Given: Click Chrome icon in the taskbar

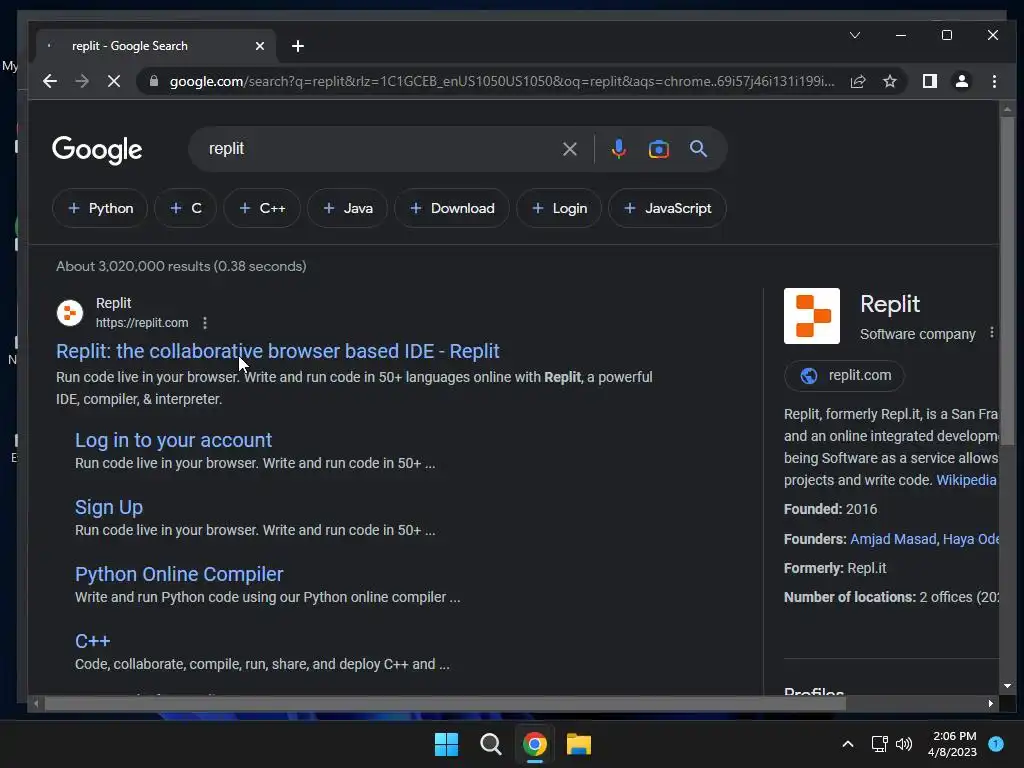Looking at the screenshot, I should click(x=535, y=744).
